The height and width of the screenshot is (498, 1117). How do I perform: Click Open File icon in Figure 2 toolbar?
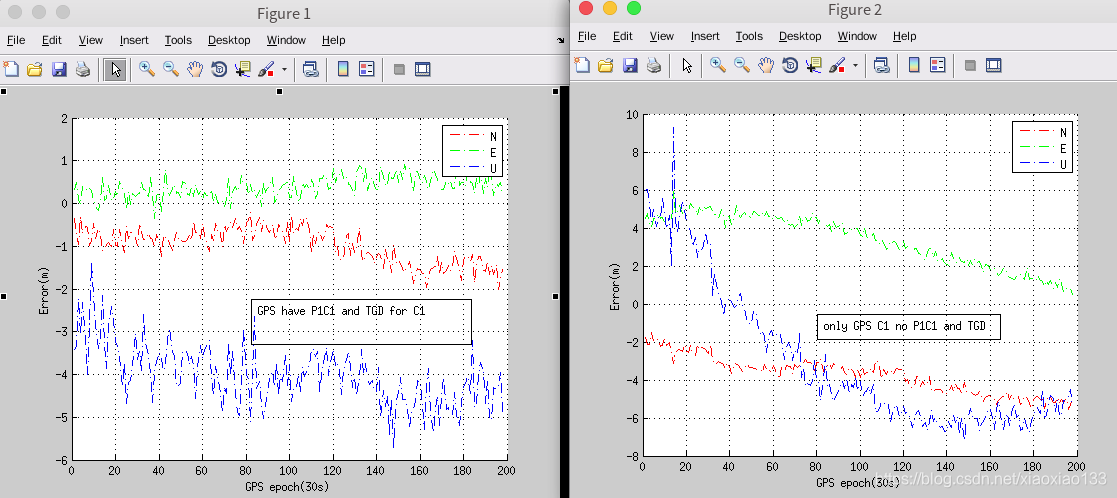(x=606, y=66)
